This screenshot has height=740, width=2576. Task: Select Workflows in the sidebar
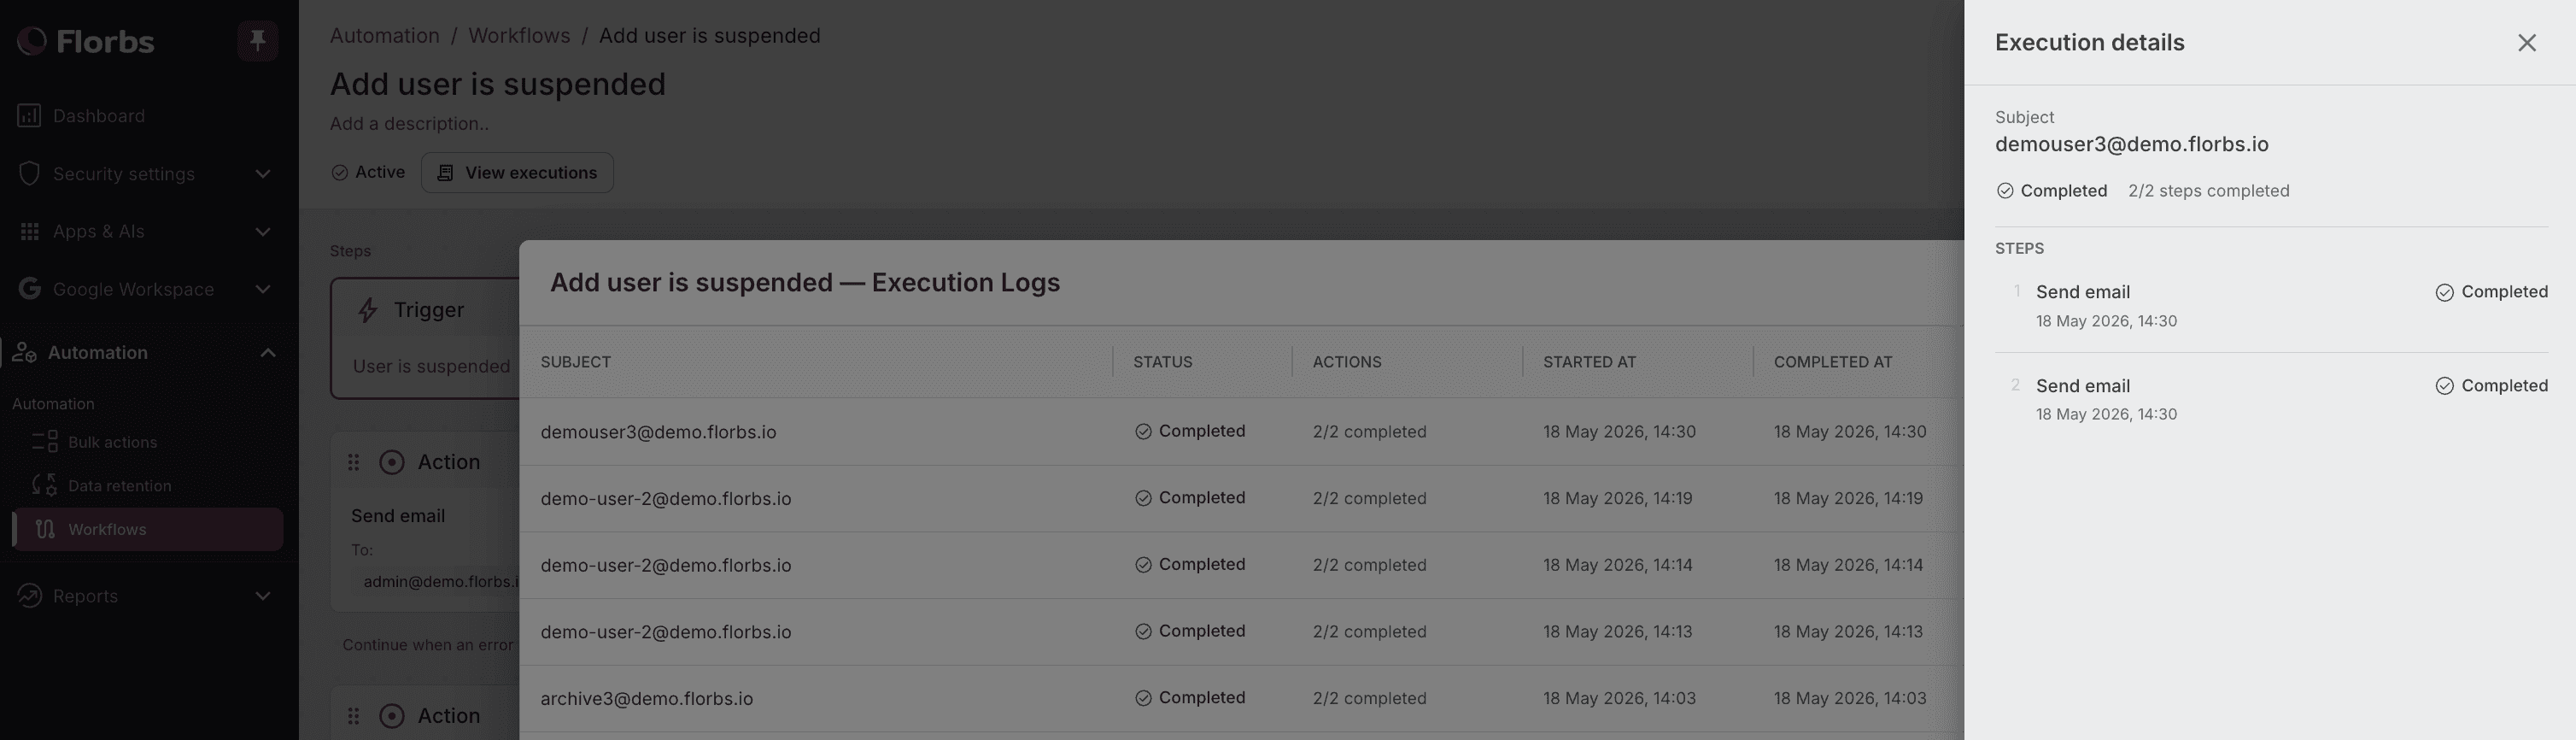pos(149,529)
